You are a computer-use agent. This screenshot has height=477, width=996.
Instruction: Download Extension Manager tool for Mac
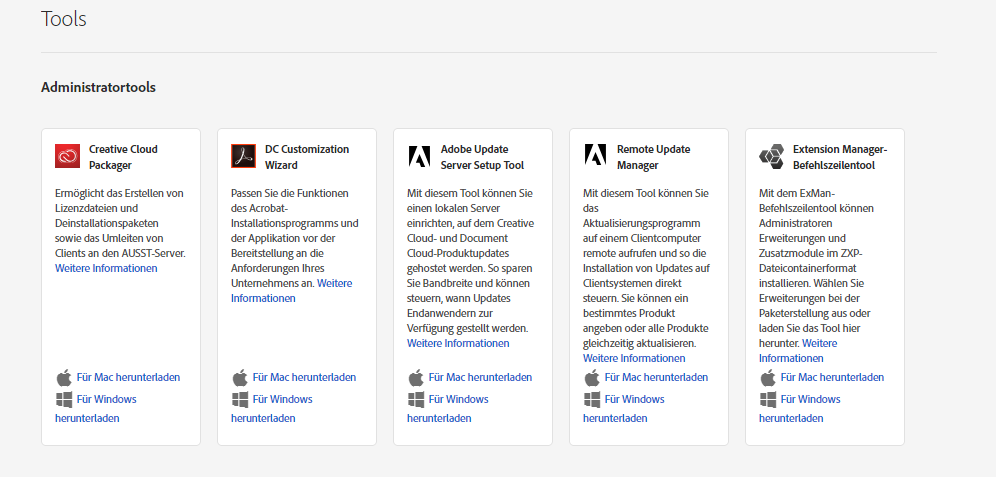[832, 377]
